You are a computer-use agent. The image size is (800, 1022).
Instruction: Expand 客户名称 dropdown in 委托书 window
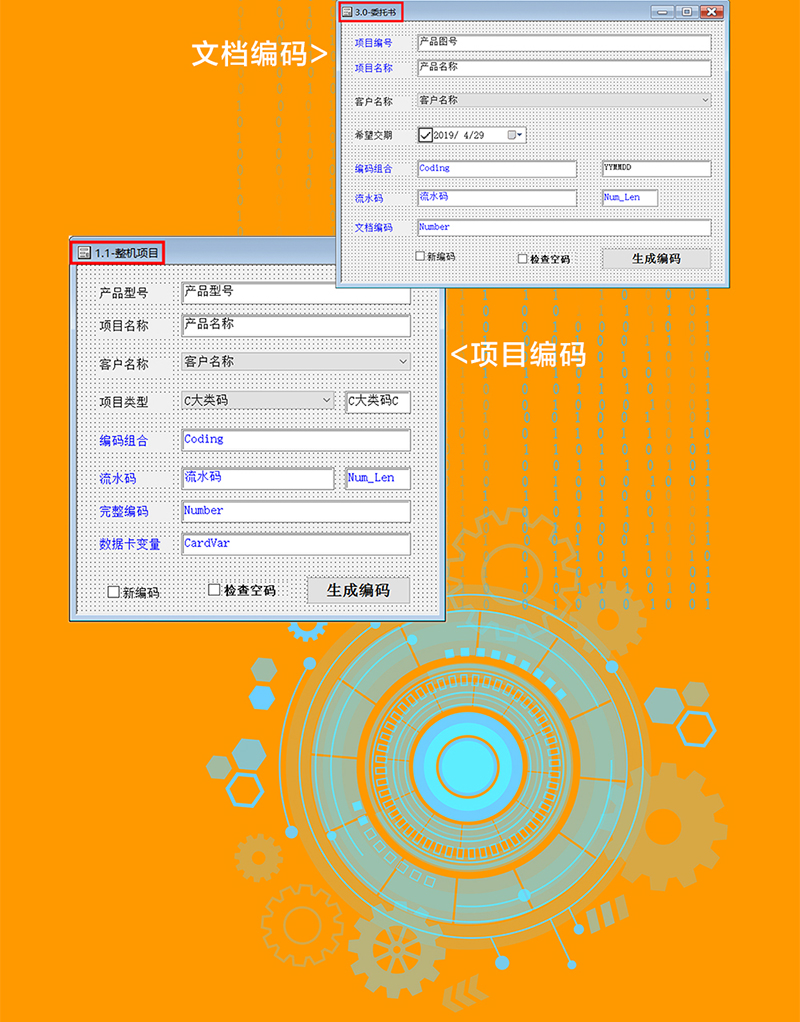[705, 100]
